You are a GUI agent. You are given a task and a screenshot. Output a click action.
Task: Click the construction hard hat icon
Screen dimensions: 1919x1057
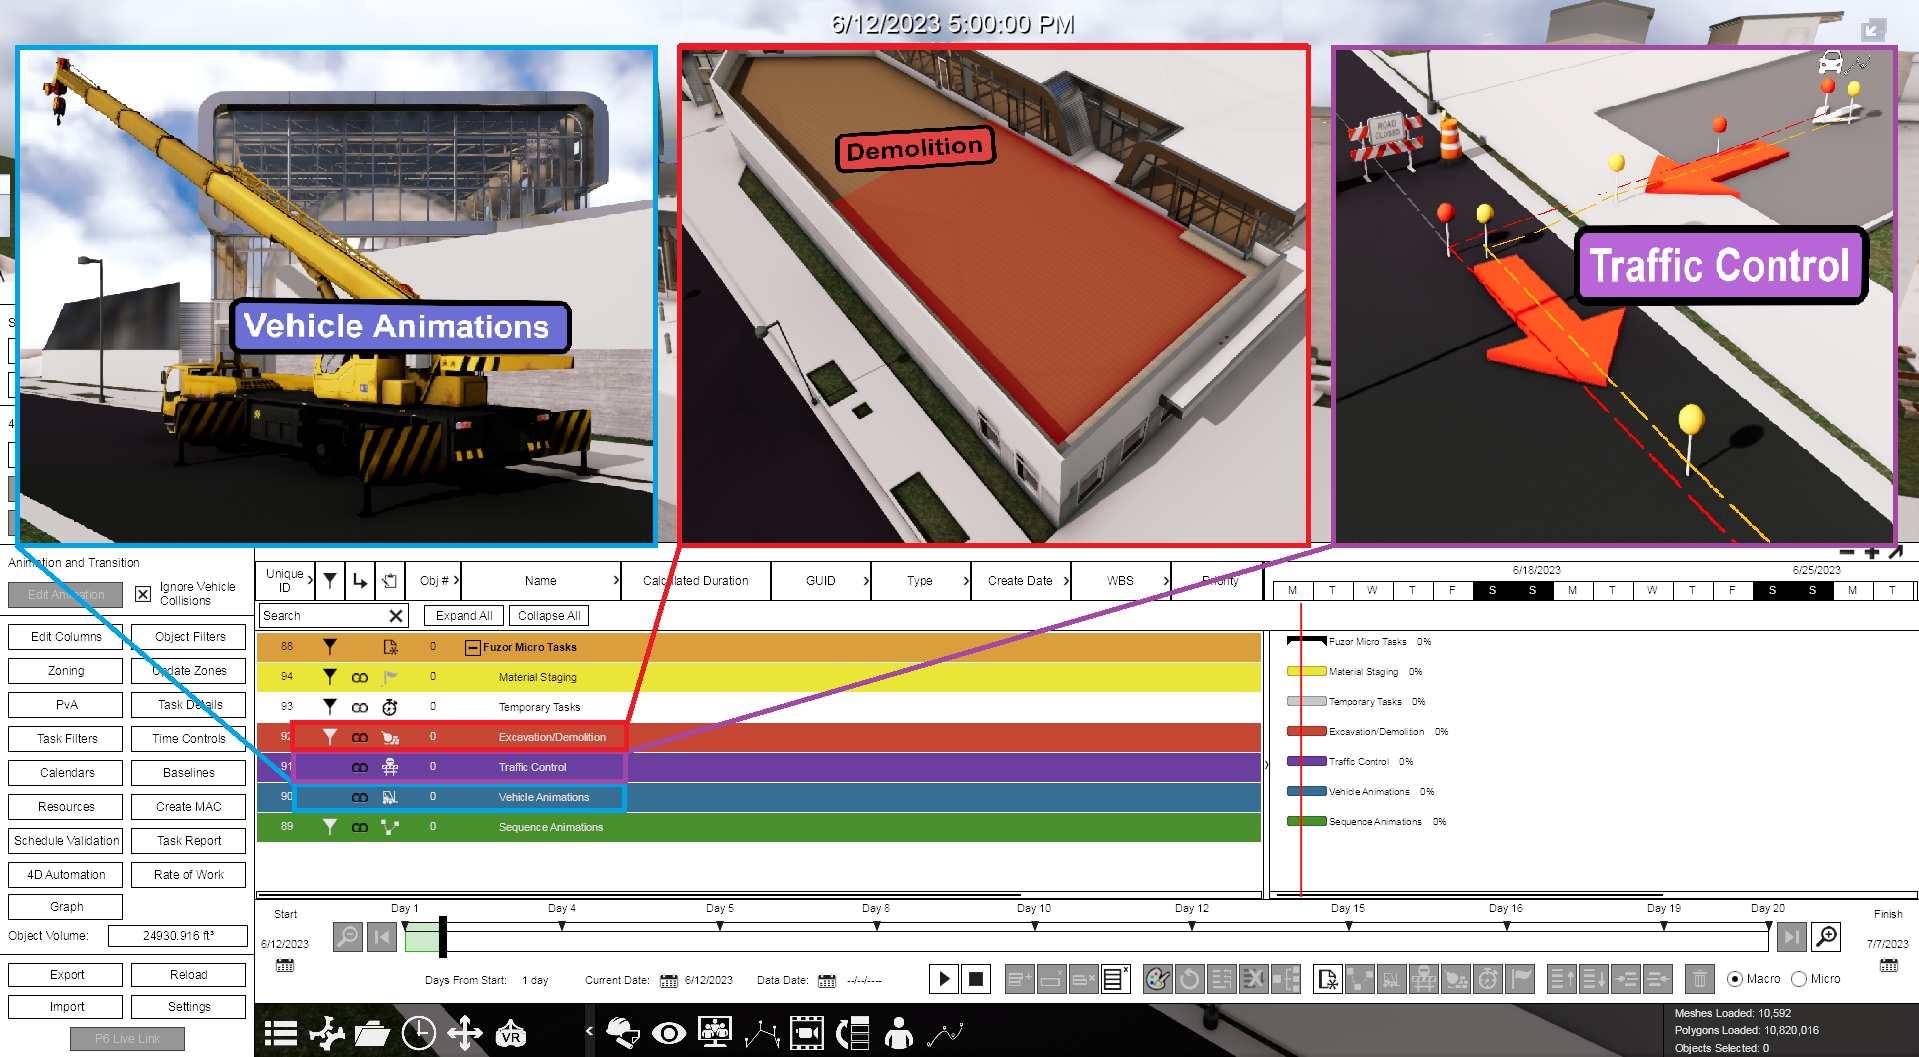click(x=622, y=1033)
